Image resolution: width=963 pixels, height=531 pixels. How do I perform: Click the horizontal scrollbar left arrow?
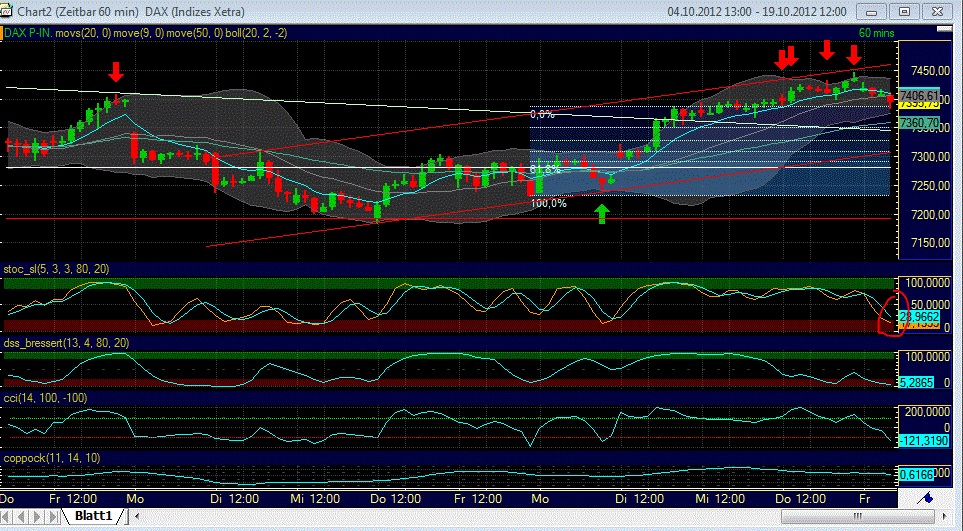coord(138,516)
